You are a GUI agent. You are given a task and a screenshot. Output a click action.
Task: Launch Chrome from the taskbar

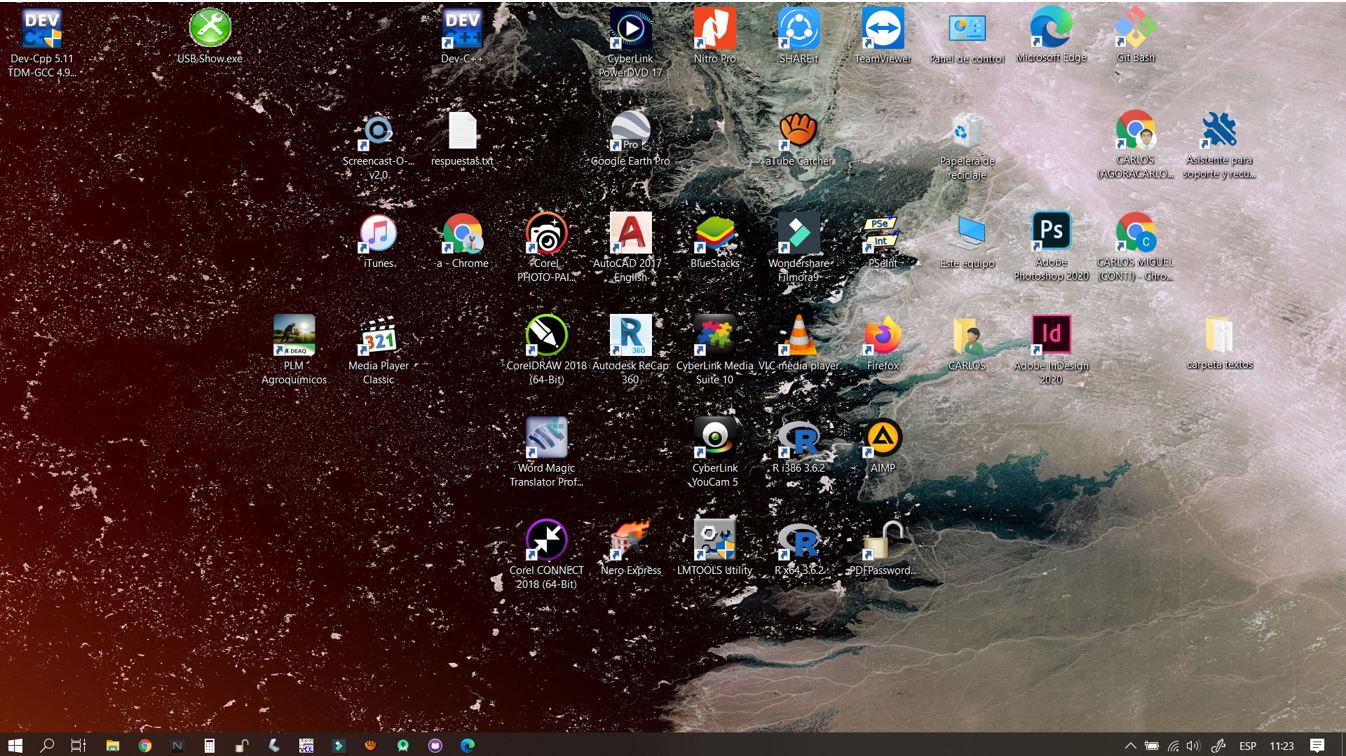point(145,745)
